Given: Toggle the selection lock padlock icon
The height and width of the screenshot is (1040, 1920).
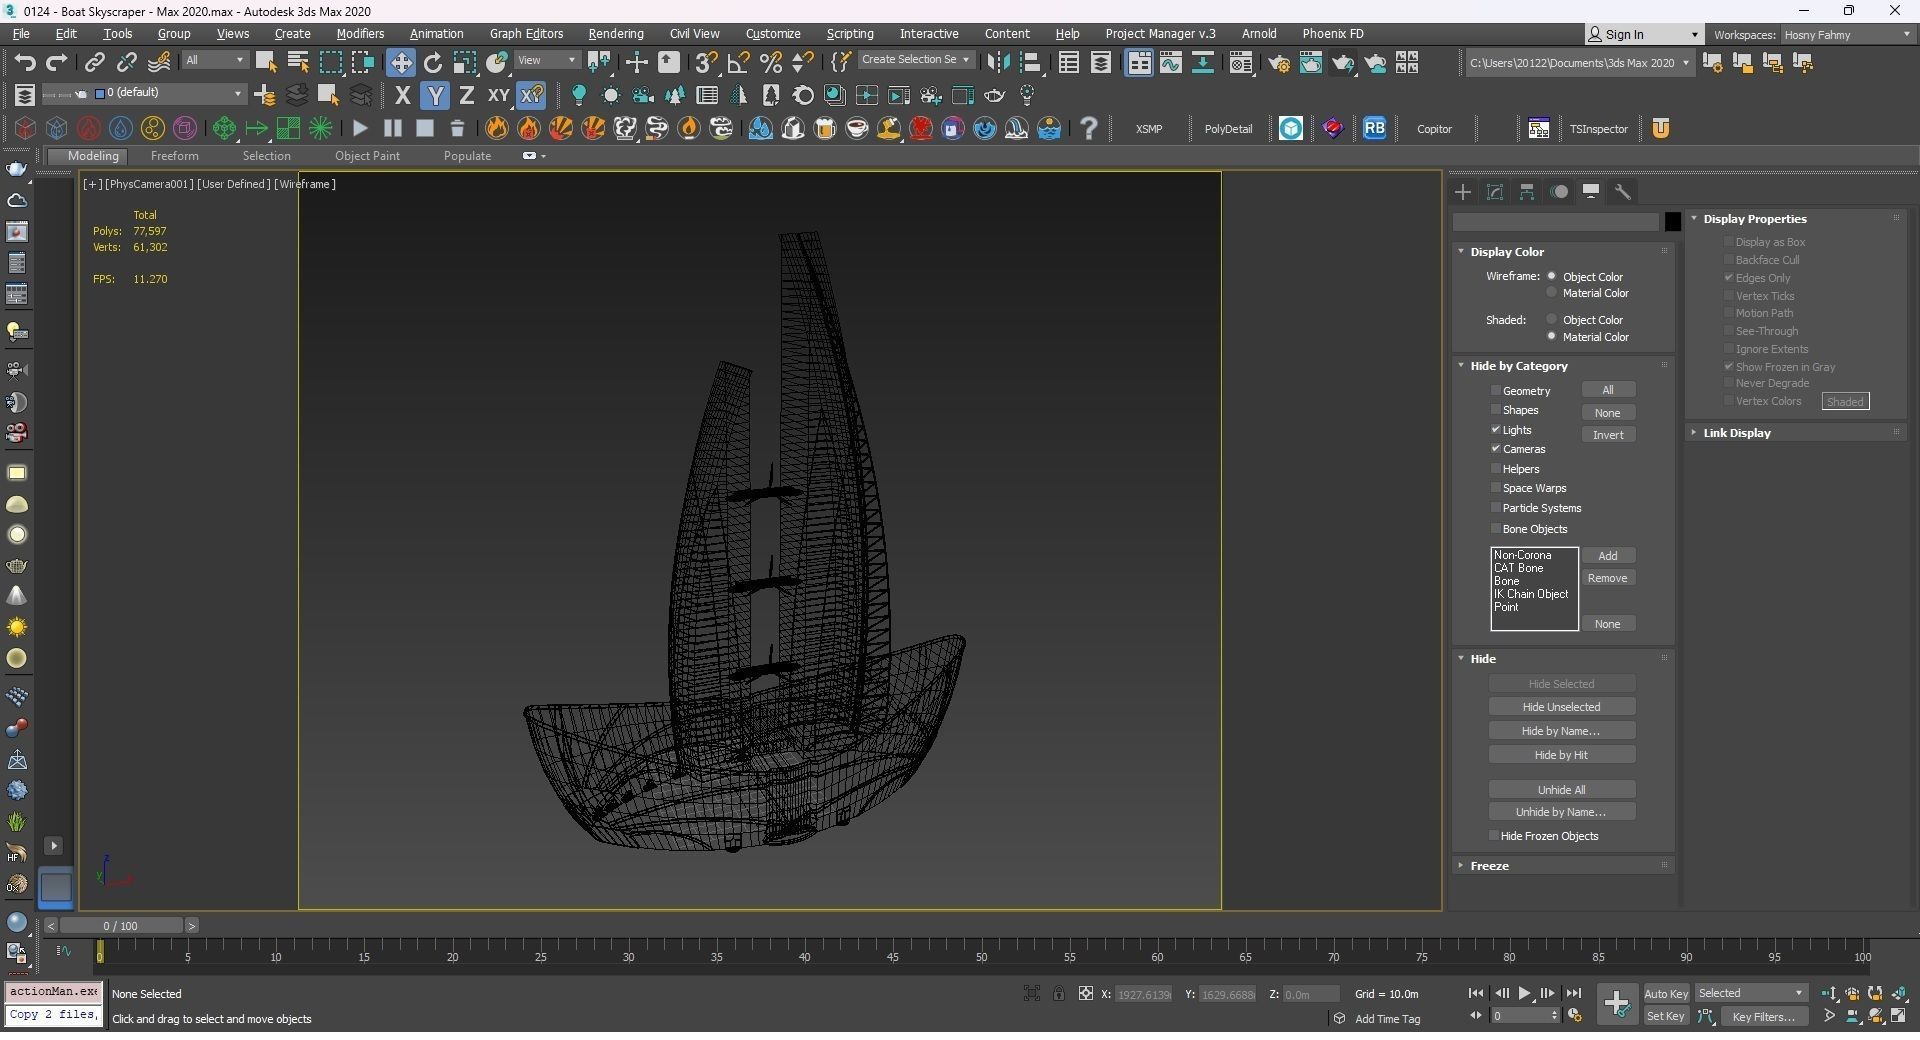Looking at the screenshot, I should 1058,993.
